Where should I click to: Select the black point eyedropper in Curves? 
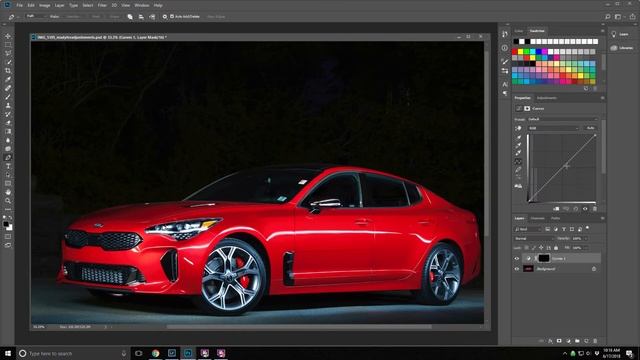[x=518, y=138]
